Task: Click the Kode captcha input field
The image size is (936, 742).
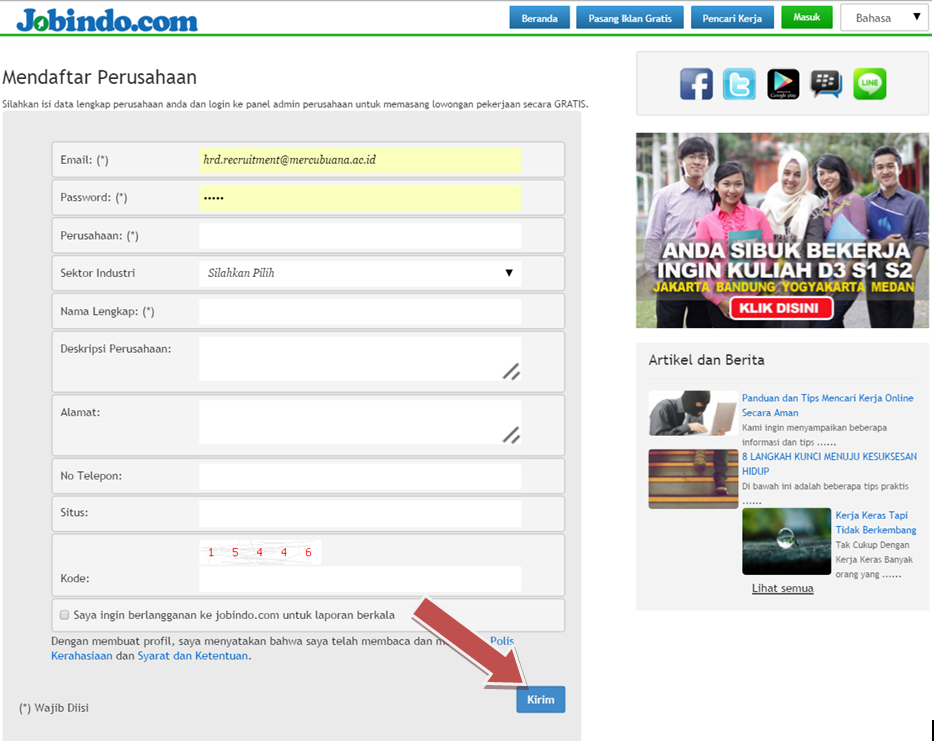Action: pyautogui.click(x=360, y=579)
